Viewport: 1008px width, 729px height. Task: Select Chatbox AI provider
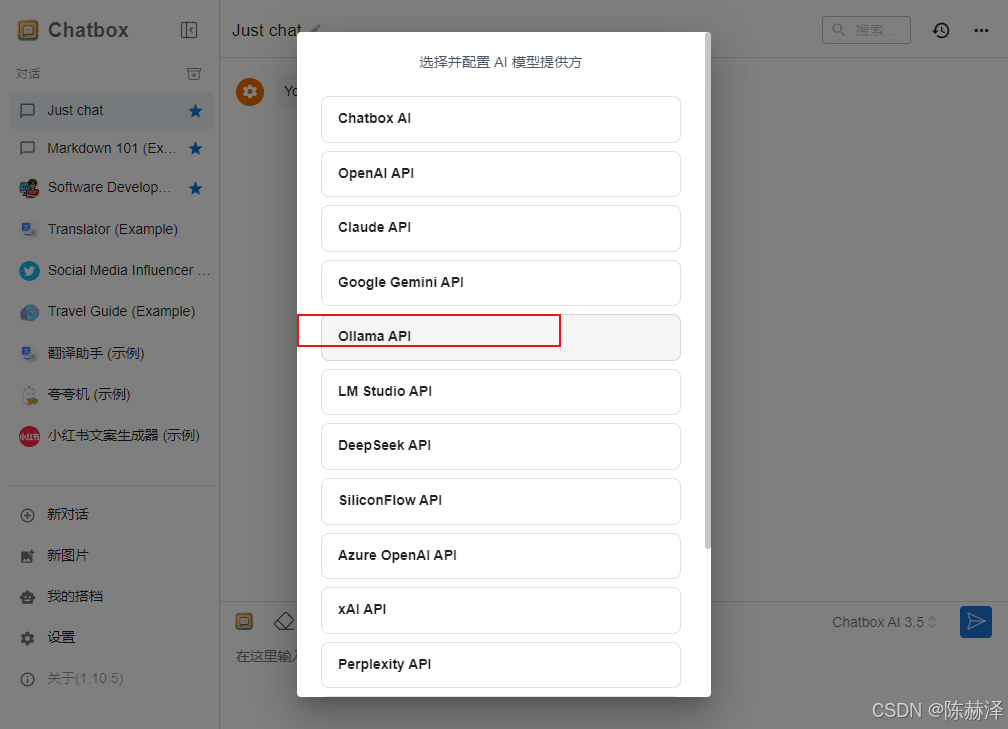(x=501, y=120)
